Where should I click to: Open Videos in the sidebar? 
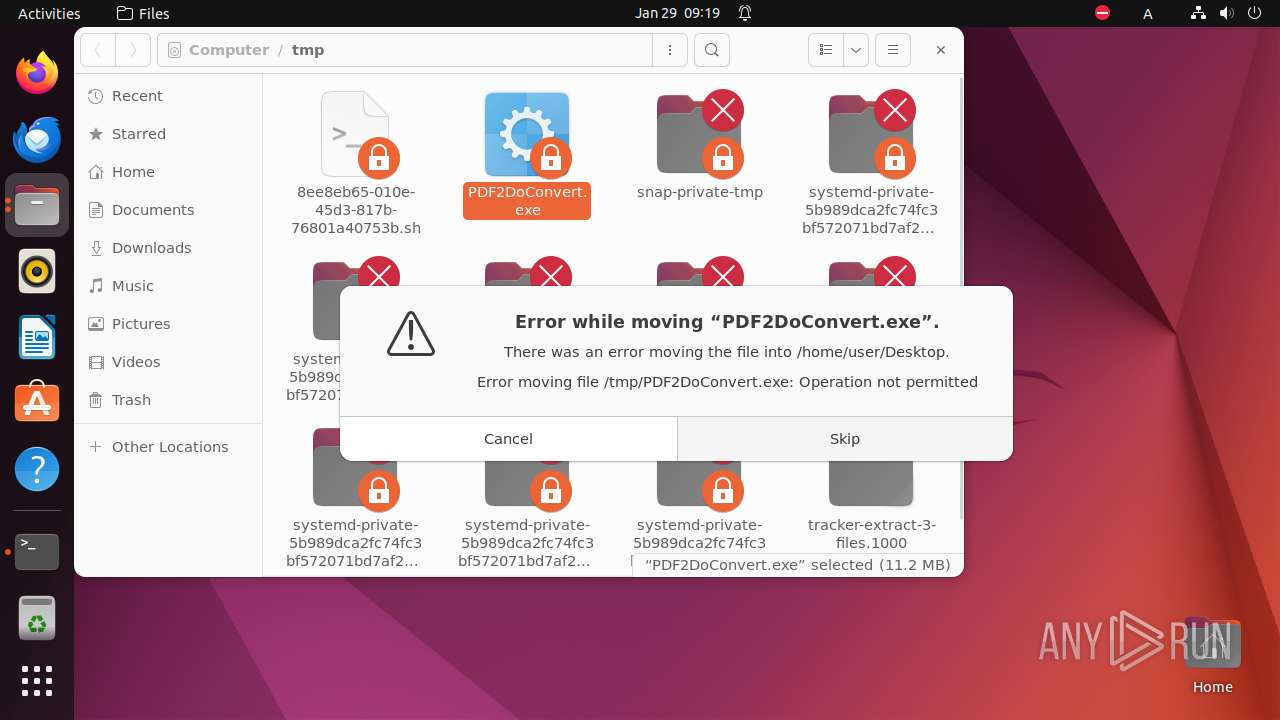pyautogui.click(x=168, y=362)
